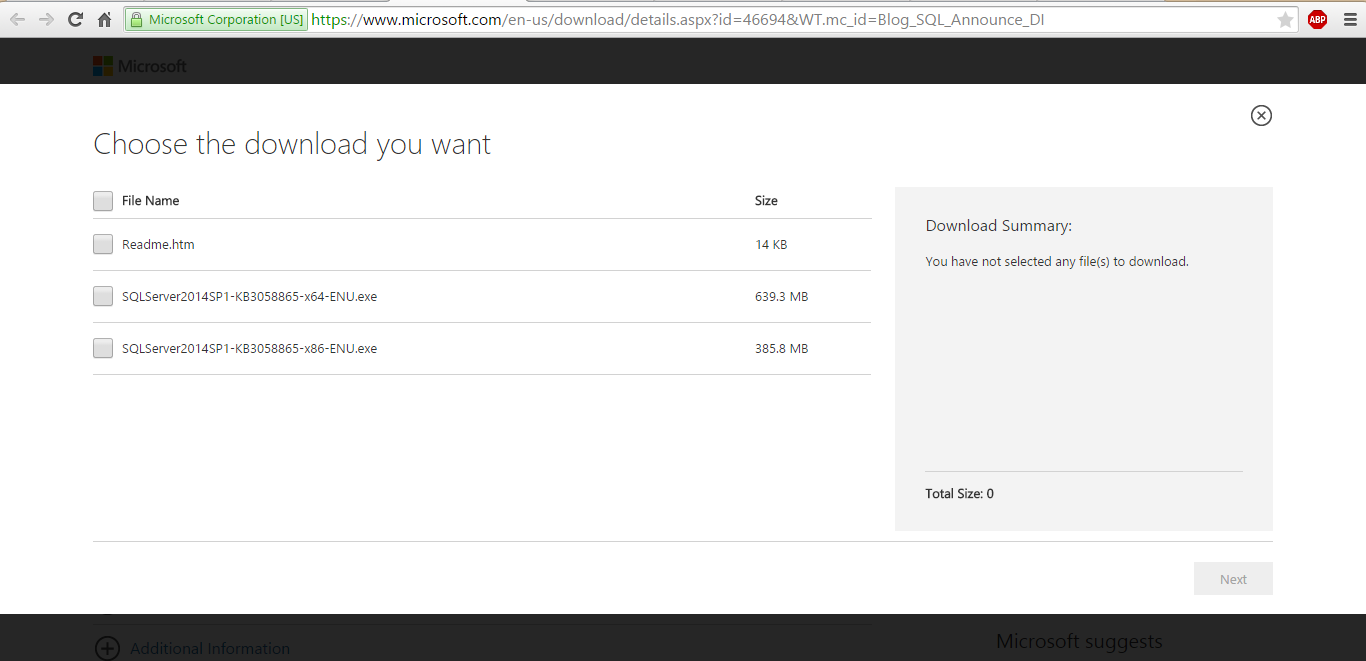Screen dimensions: 1366x661
Task: Click the 14 KB size value
Action: point(771,244)
